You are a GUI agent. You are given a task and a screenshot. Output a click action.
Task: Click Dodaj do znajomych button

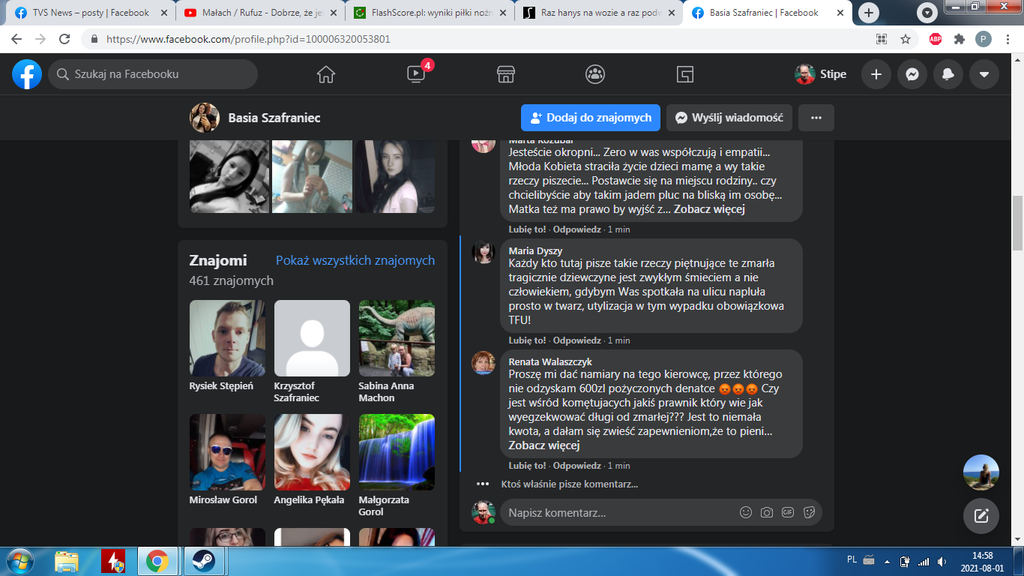[590, 117]
